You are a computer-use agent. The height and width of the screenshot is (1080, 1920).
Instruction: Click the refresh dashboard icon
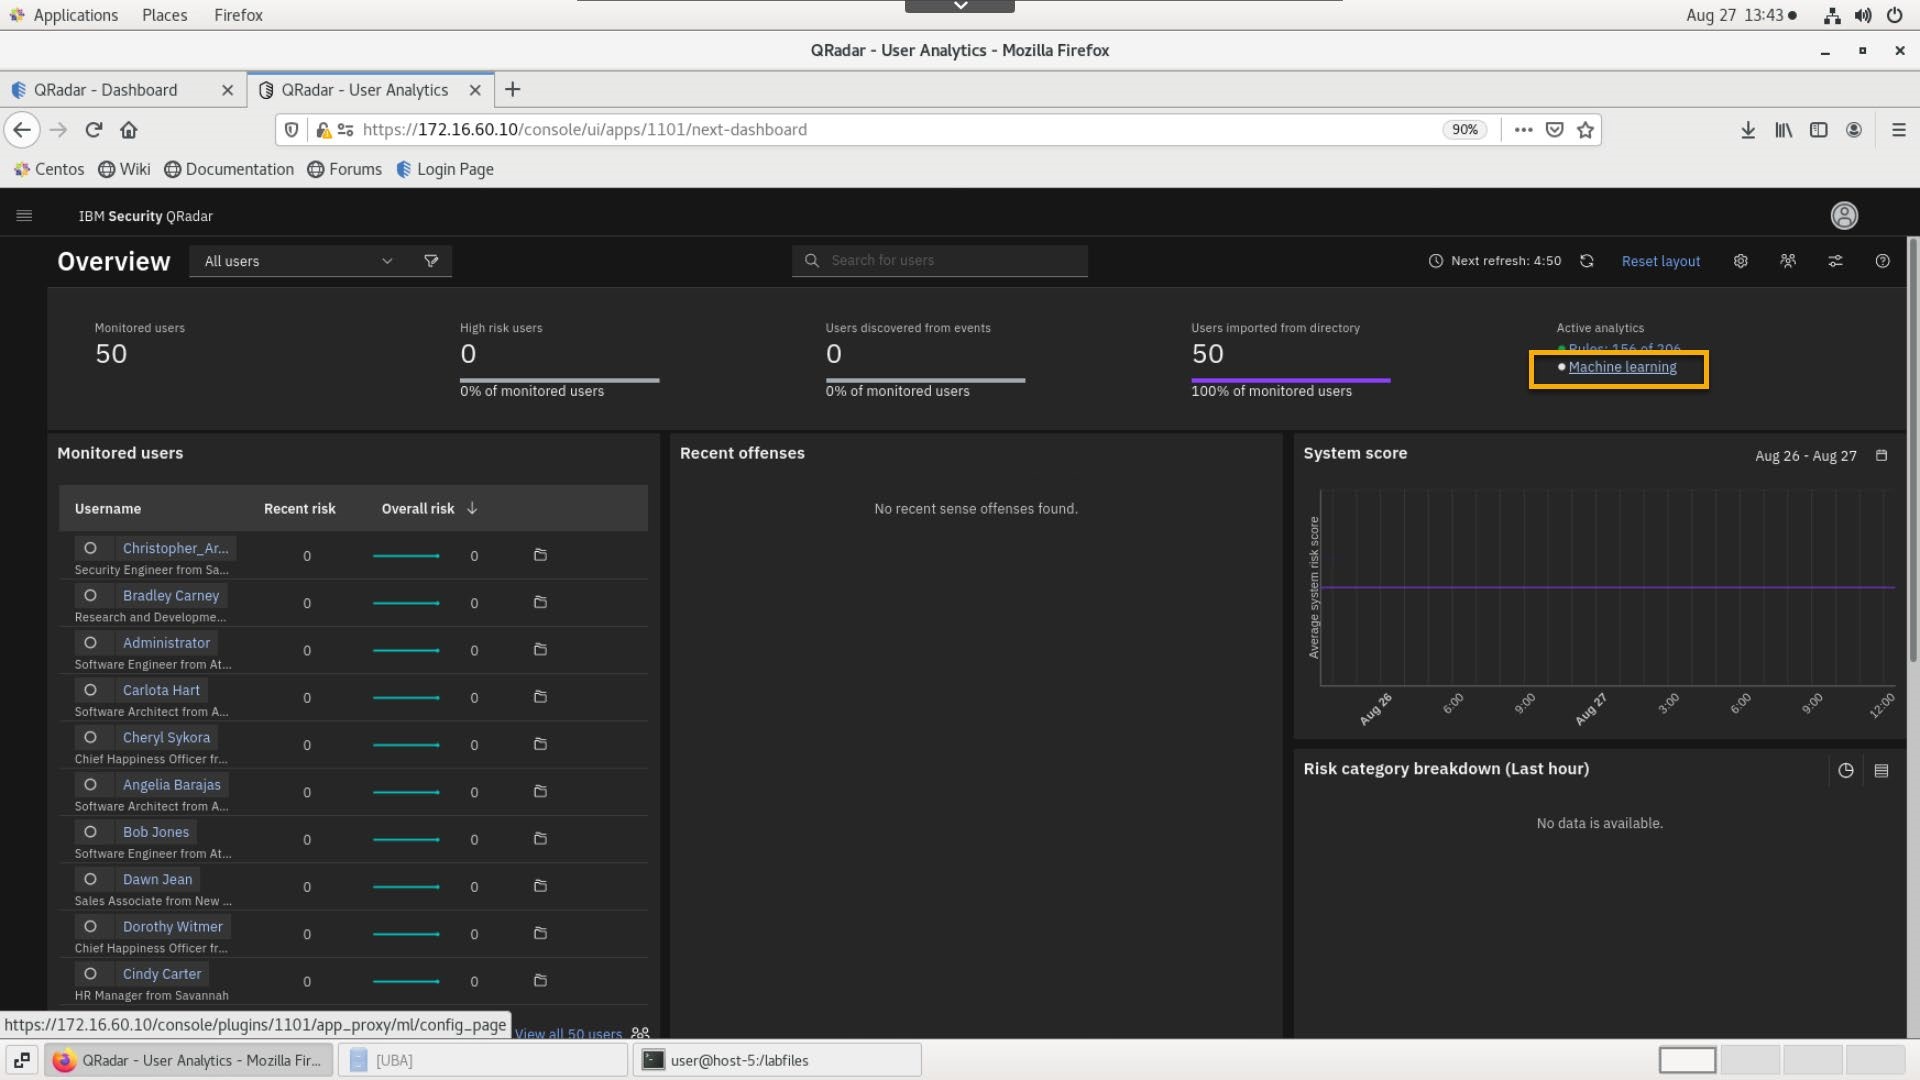coord(1587,261)
